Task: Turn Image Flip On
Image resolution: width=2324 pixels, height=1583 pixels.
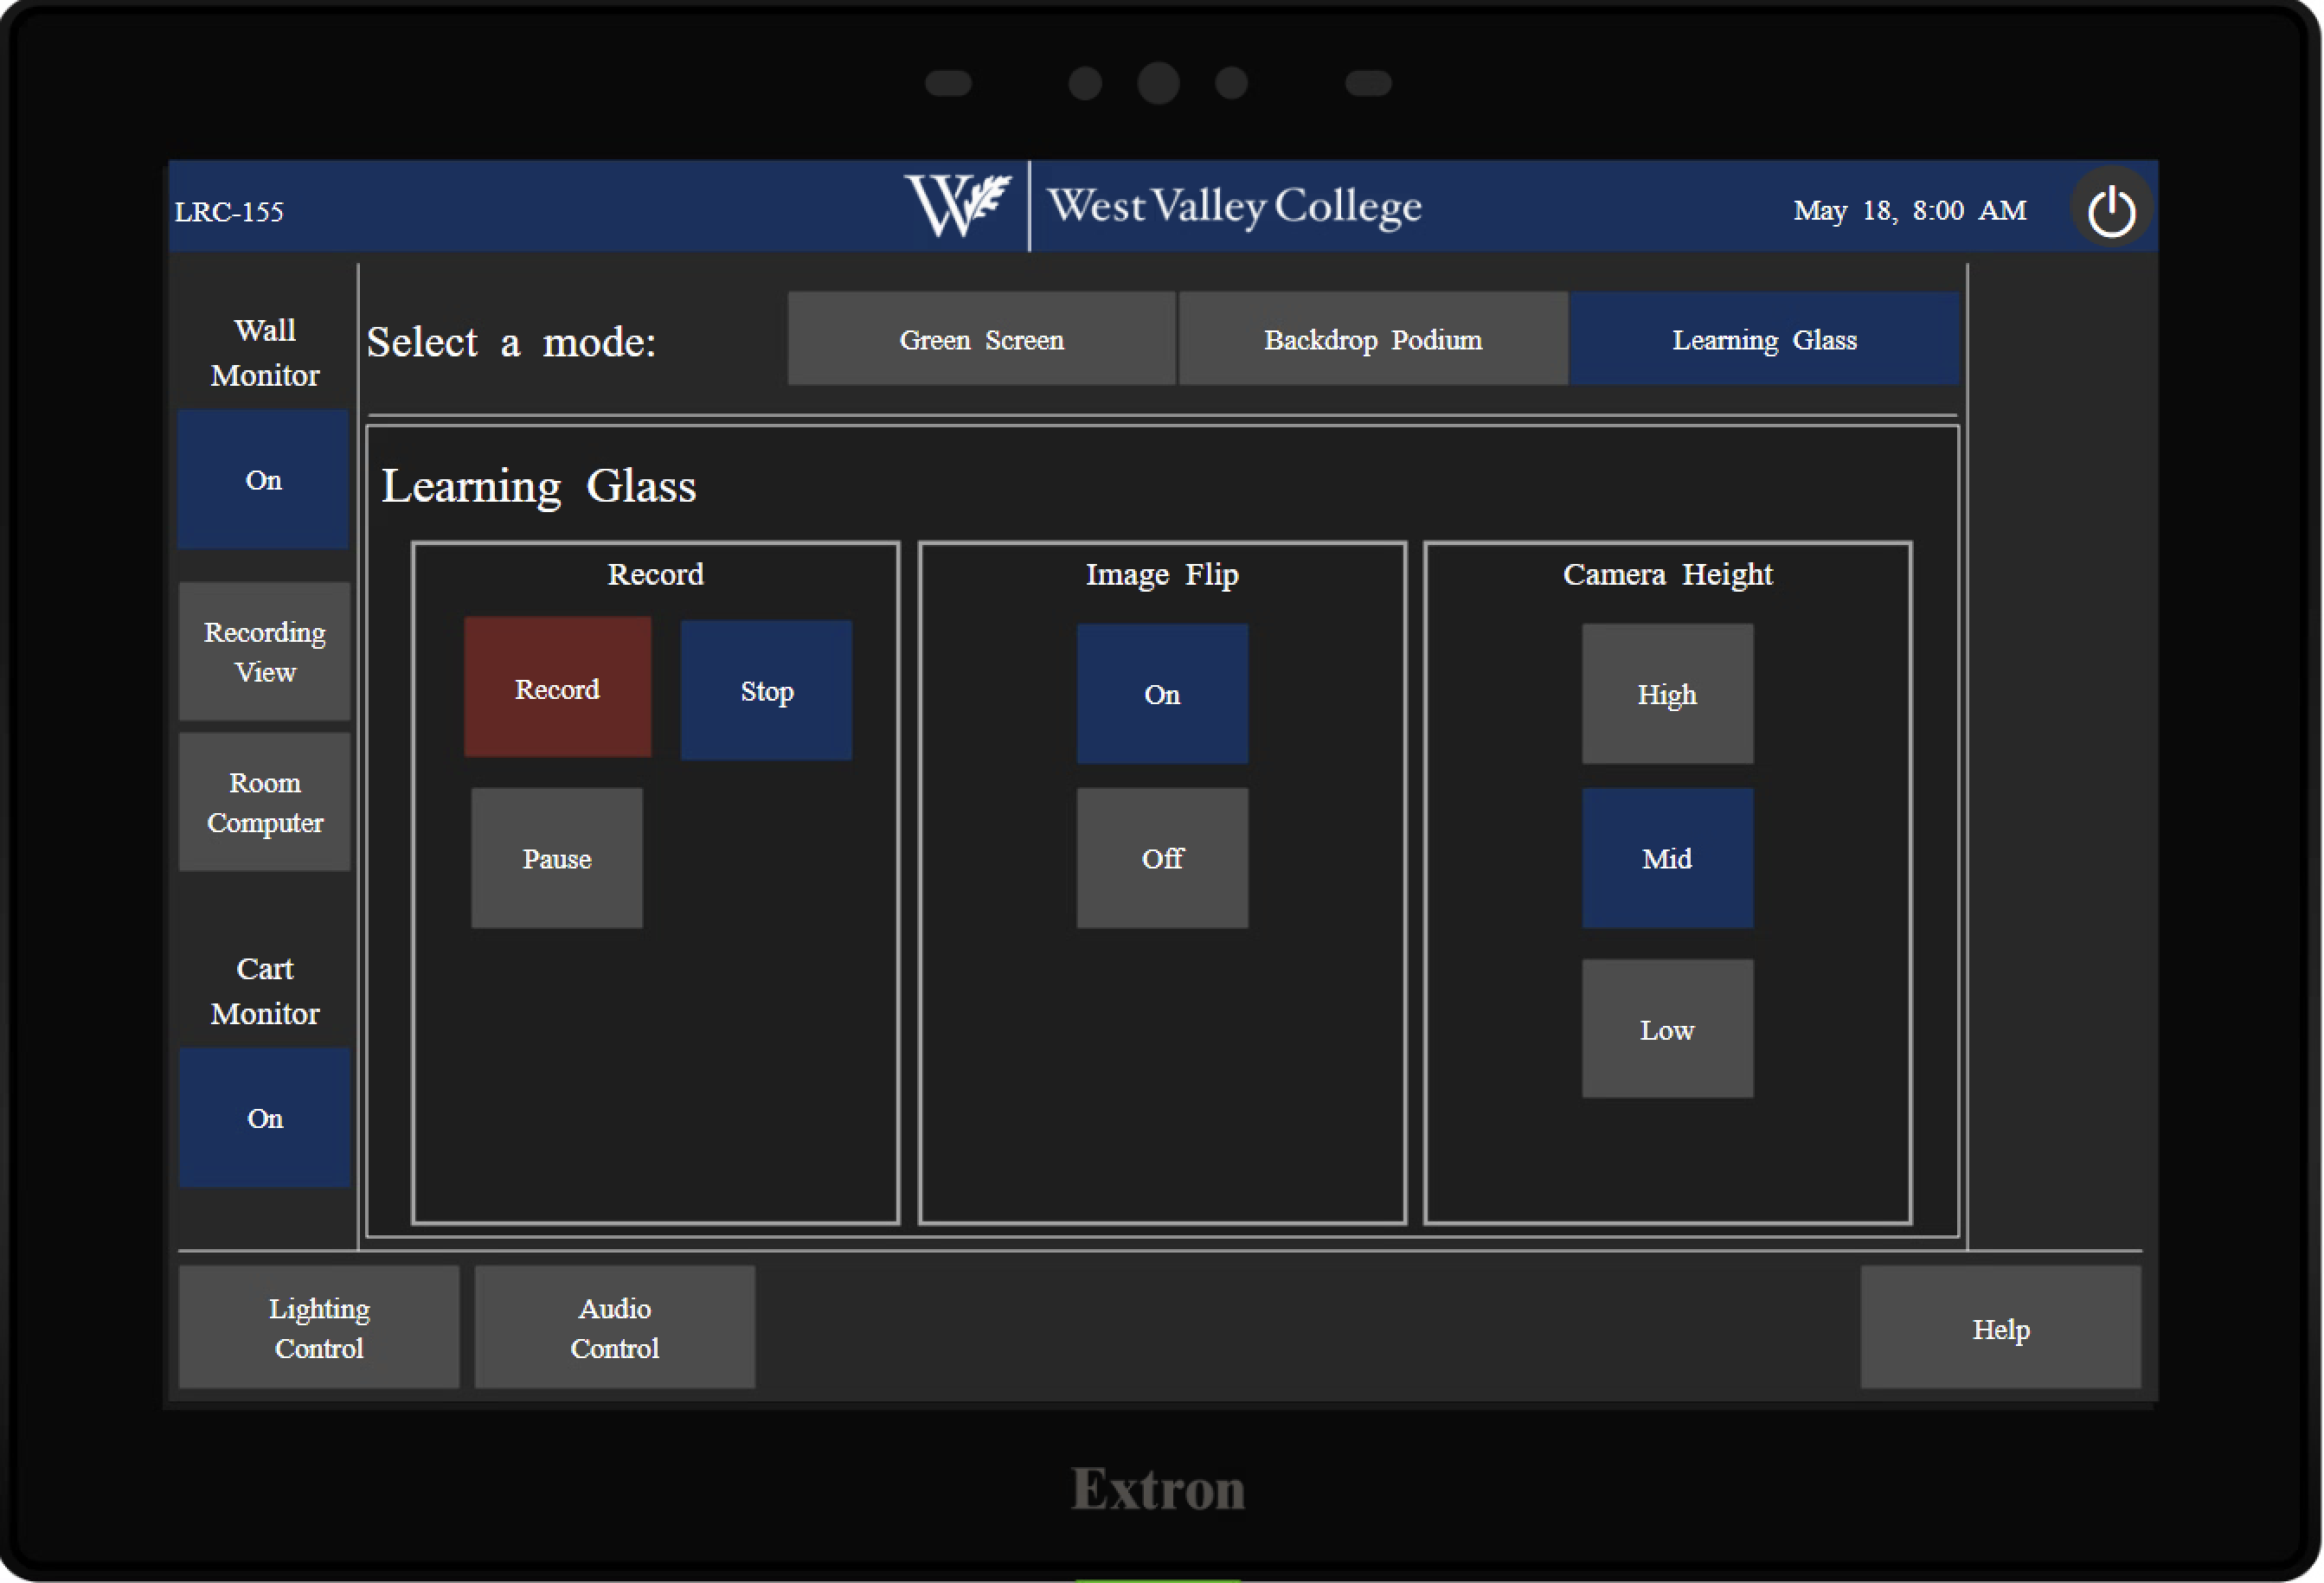Action: 1162,694
